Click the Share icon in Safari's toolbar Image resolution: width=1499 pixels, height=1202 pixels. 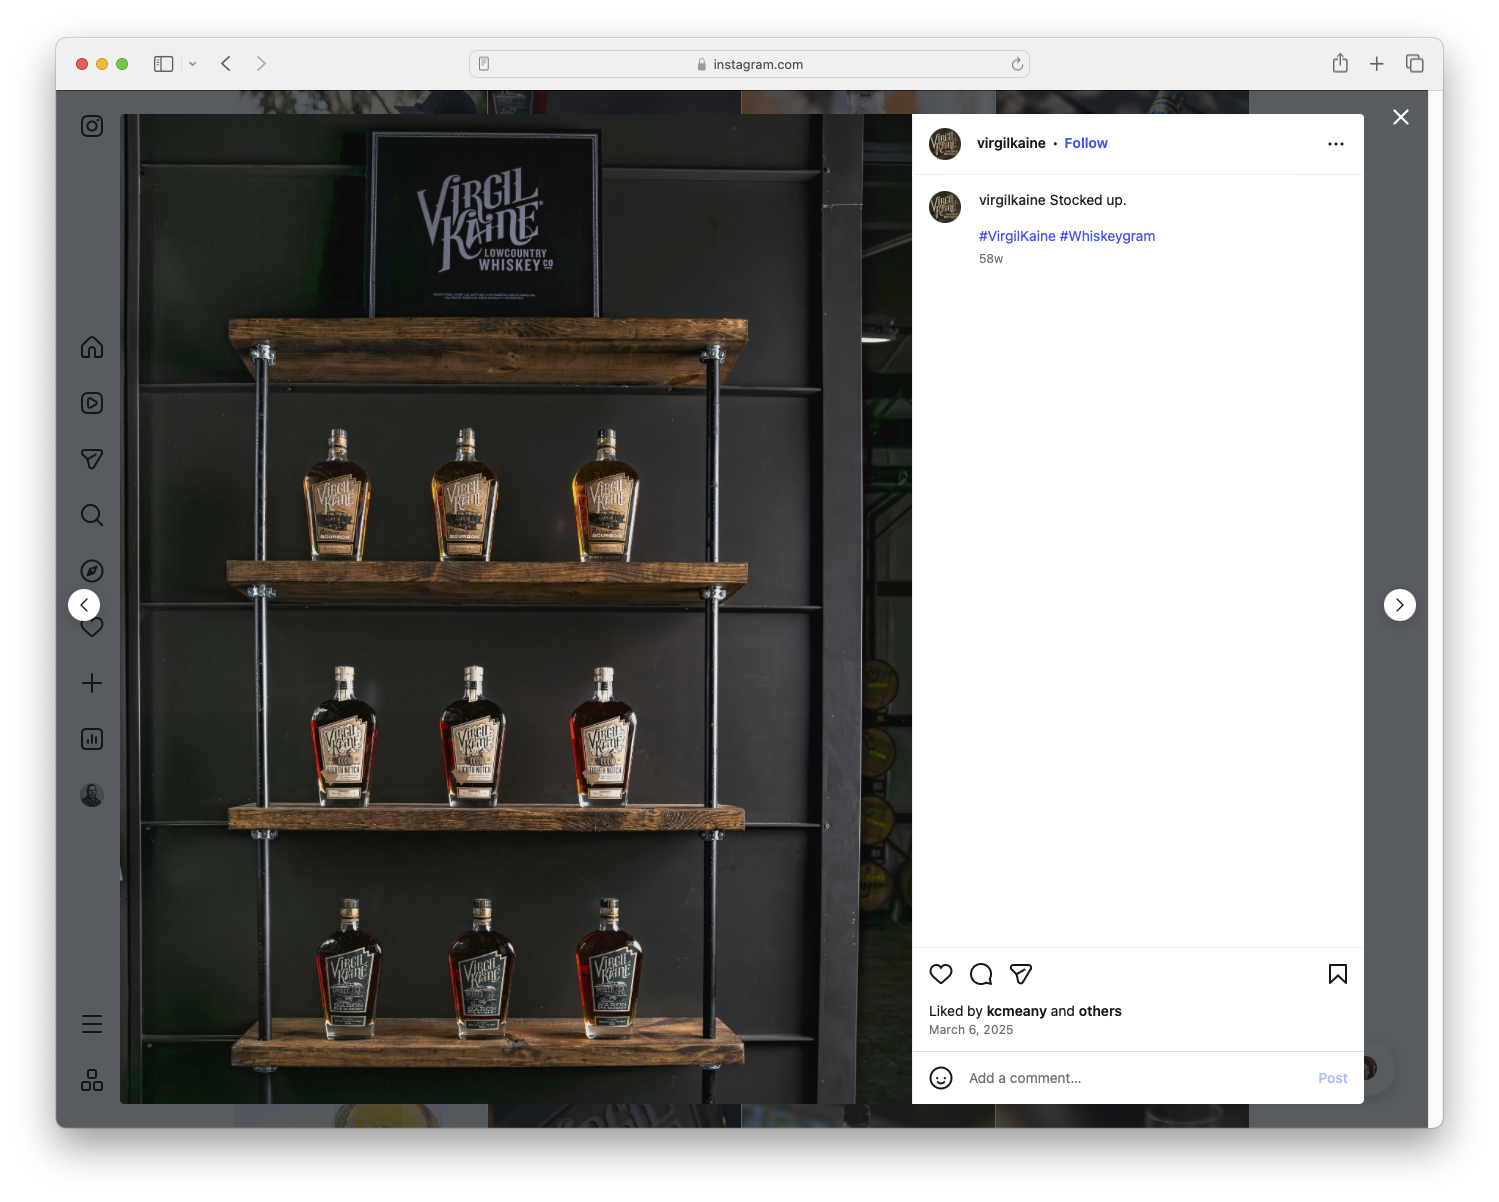1339,62
